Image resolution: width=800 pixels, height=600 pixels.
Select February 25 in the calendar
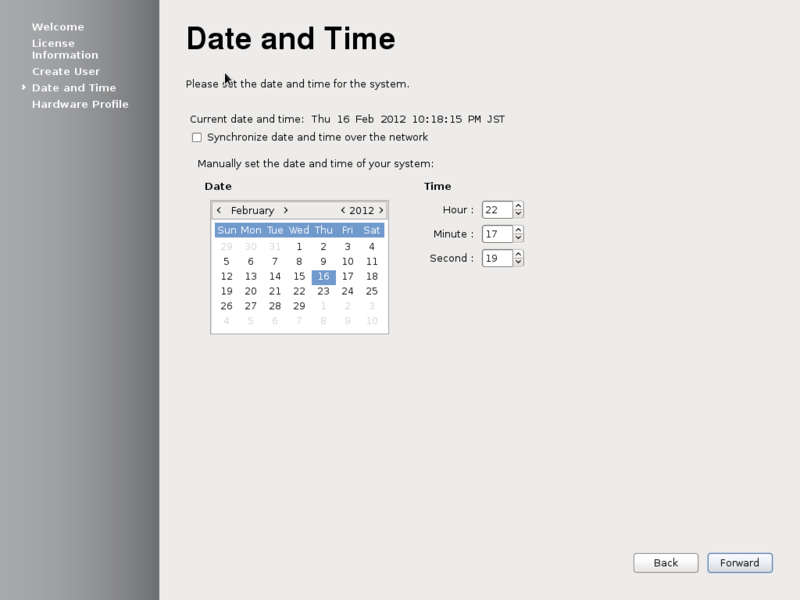coord(372,291)
